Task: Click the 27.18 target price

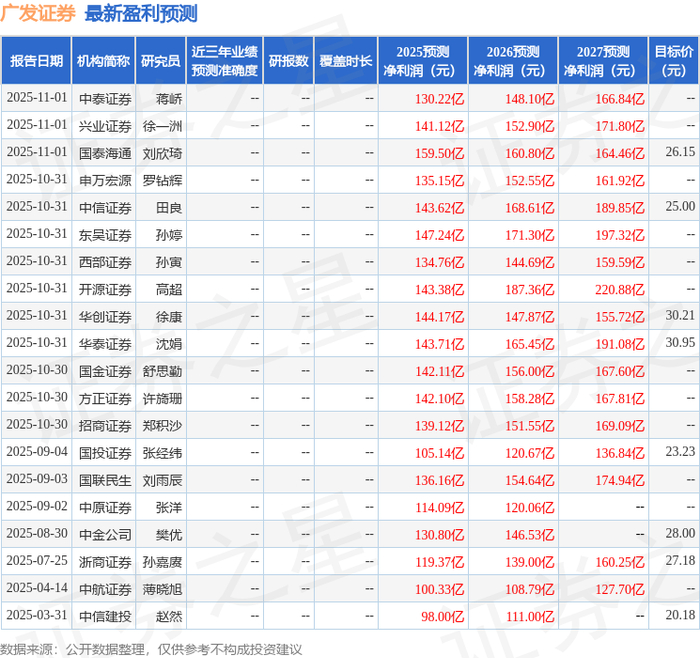Action: tap(680, 560)
